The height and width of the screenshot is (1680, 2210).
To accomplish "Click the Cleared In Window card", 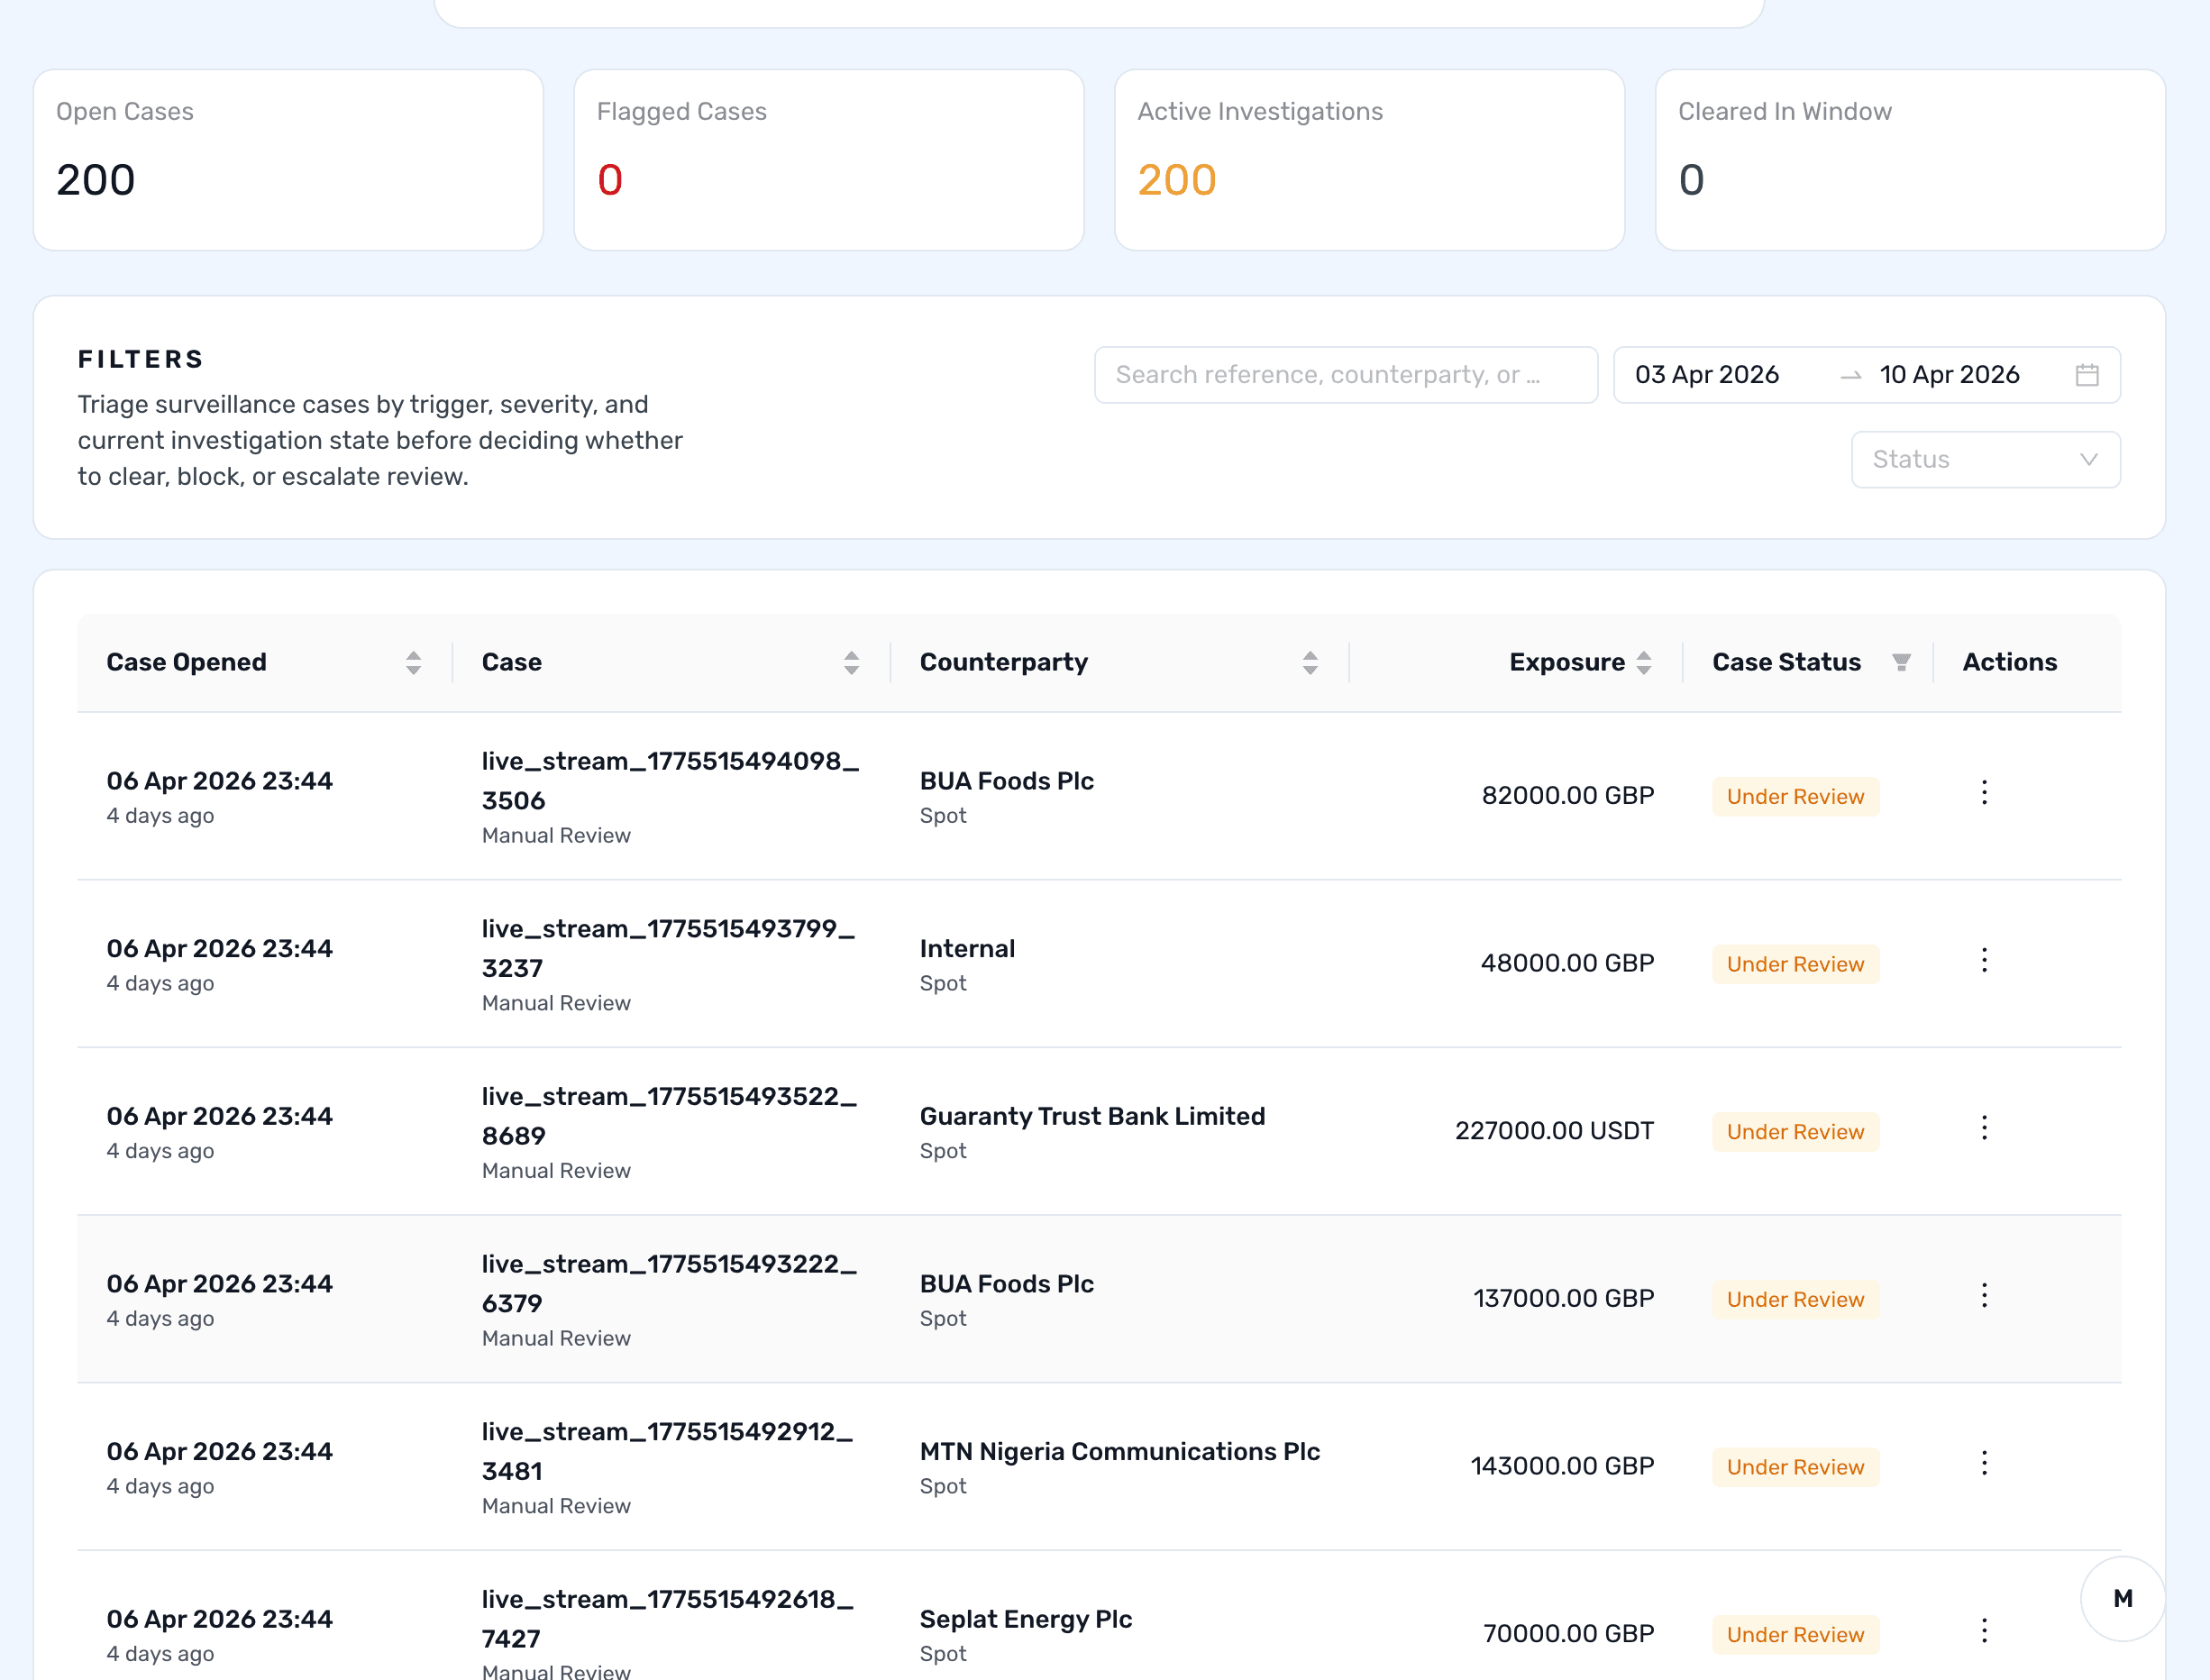I will [1910, 160].
